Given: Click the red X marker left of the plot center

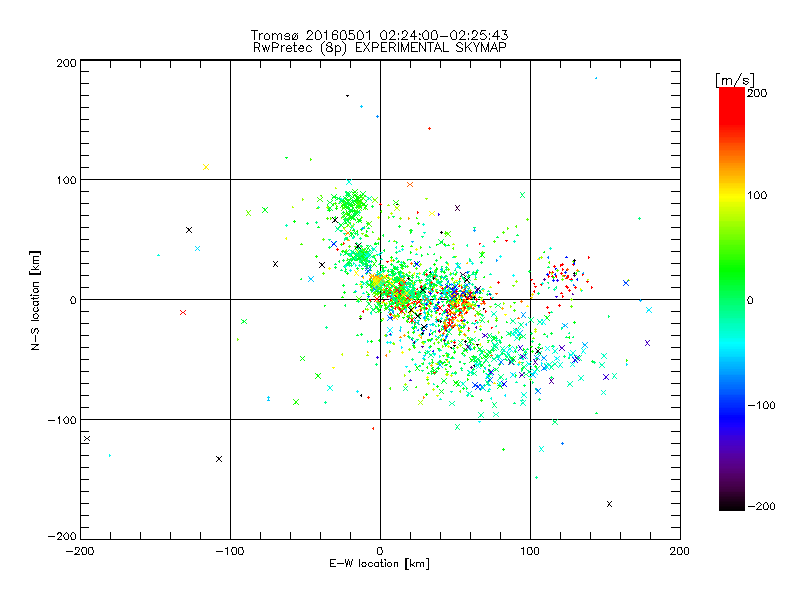Looking at the screenshot, I should pyautogui.click(x=183, y=312).
